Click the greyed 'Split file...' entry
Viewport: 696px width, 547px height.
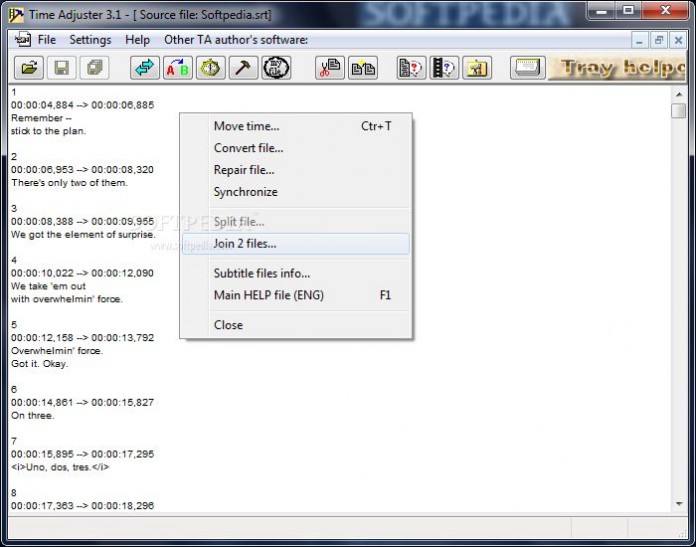tap(296, 222)
